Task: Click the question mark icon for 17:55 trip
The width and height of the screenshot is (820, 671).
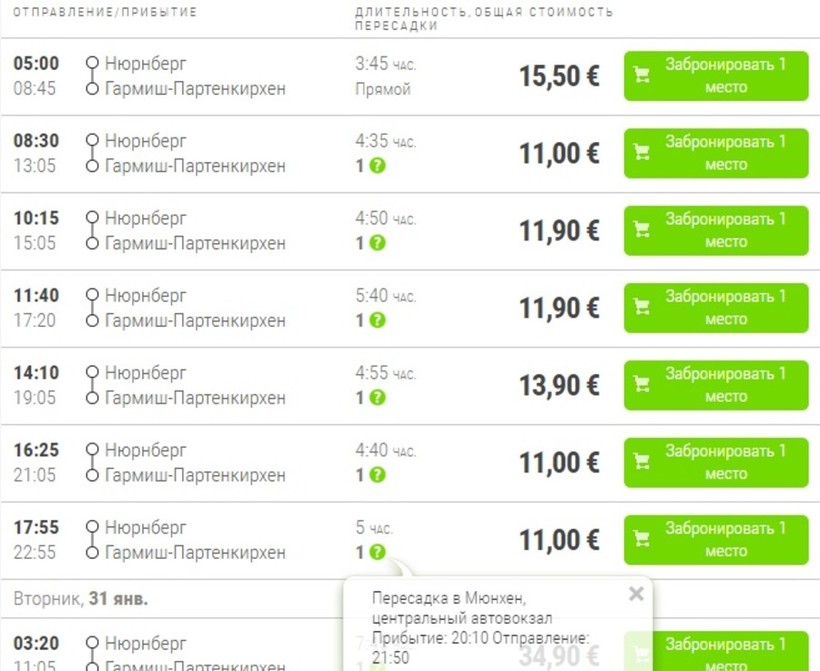Action: [377, 552]
